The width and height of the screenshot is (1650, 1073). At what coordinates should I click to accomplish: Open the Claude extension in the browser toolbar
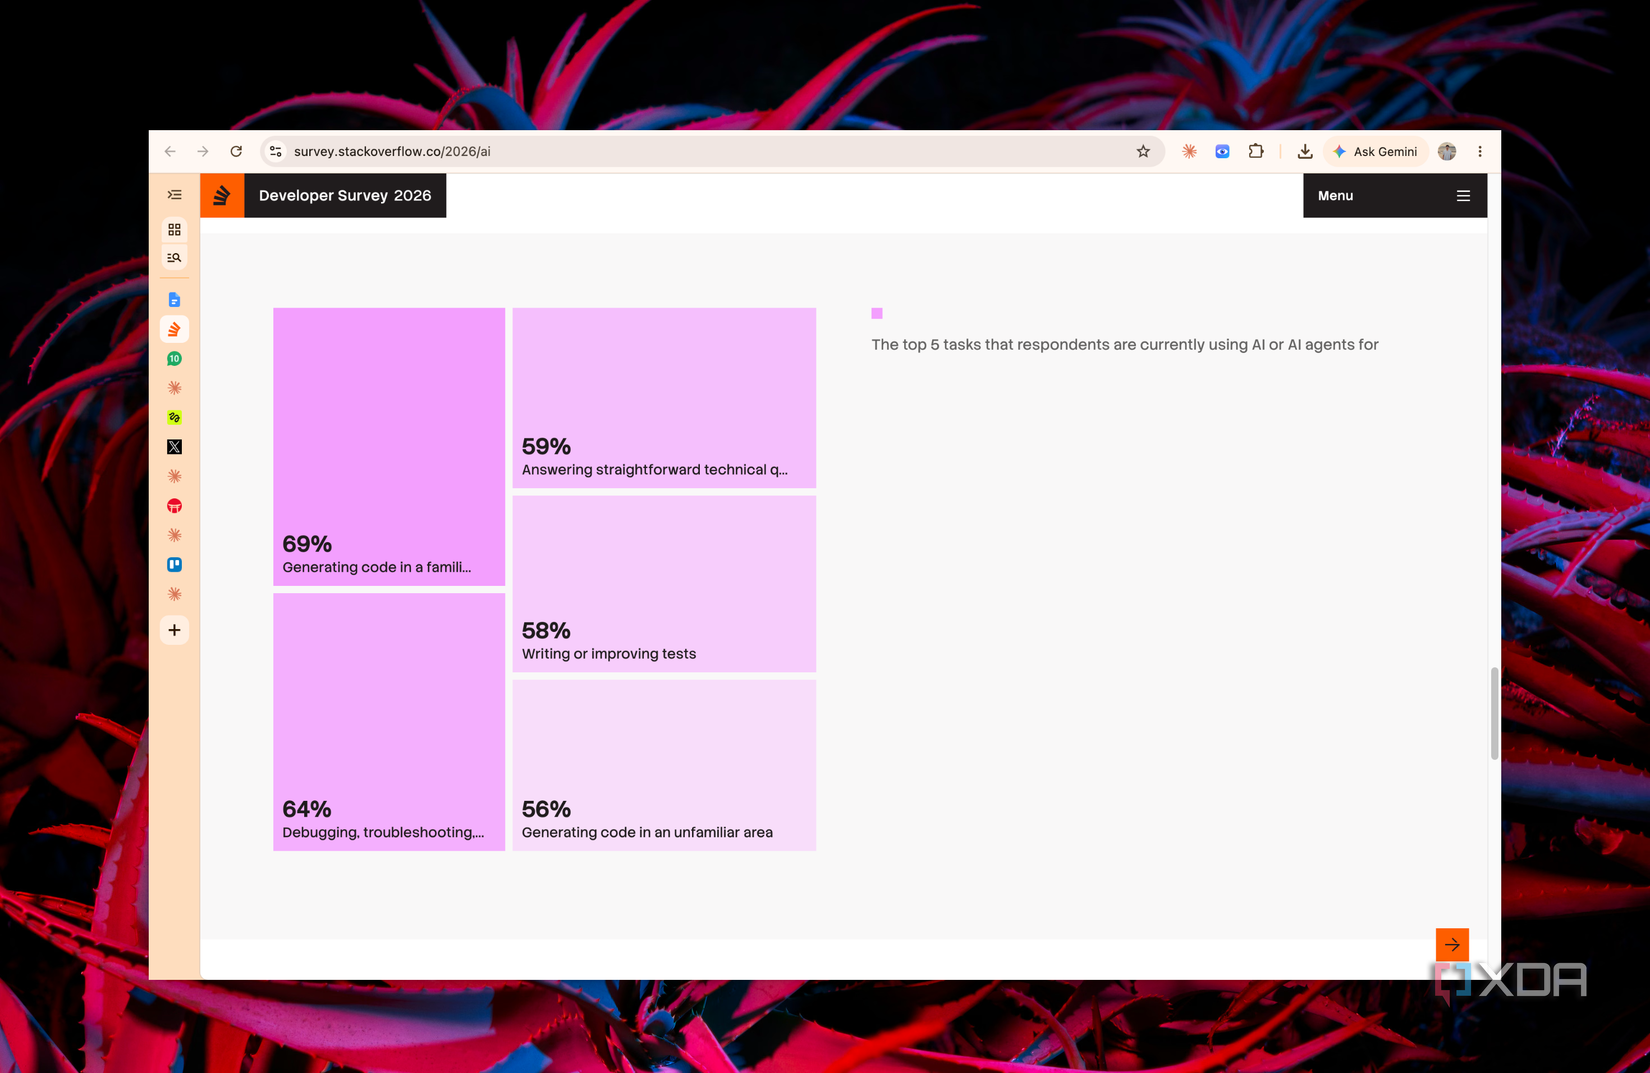(1189, 152)
